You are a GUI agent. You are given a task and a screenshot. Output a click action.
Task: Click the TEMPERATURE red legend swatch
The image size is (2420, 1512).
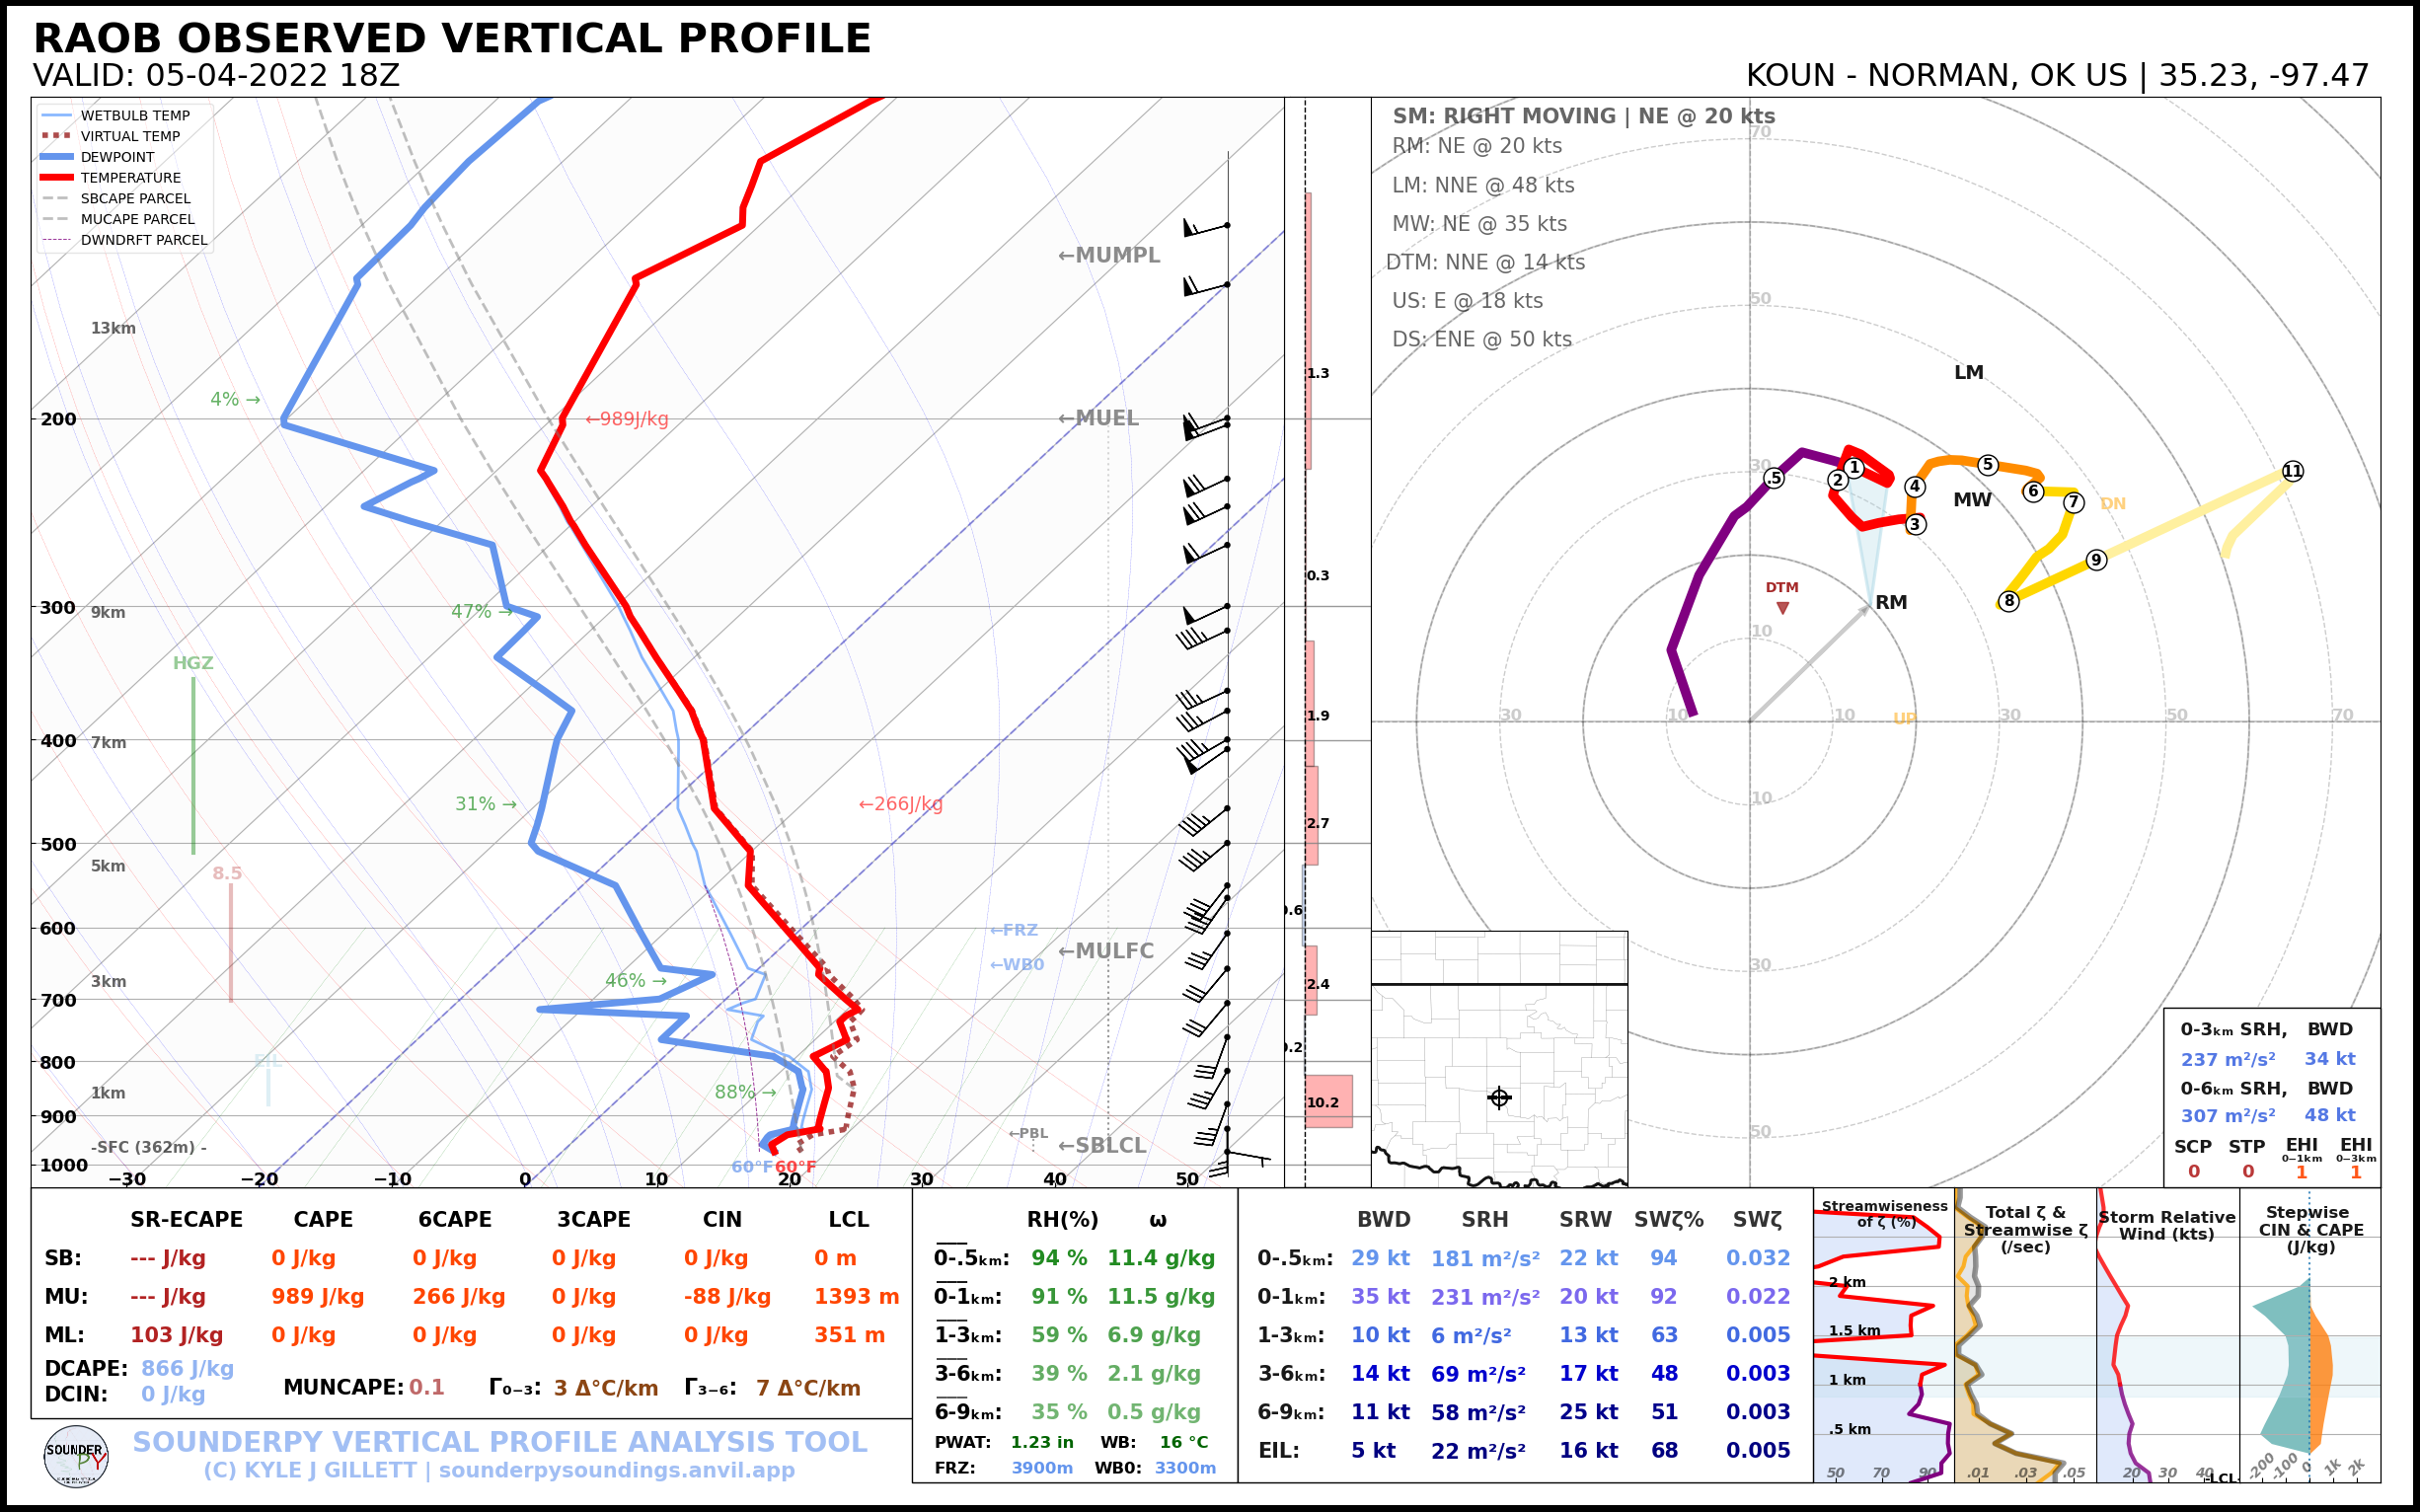click(57, 178)
